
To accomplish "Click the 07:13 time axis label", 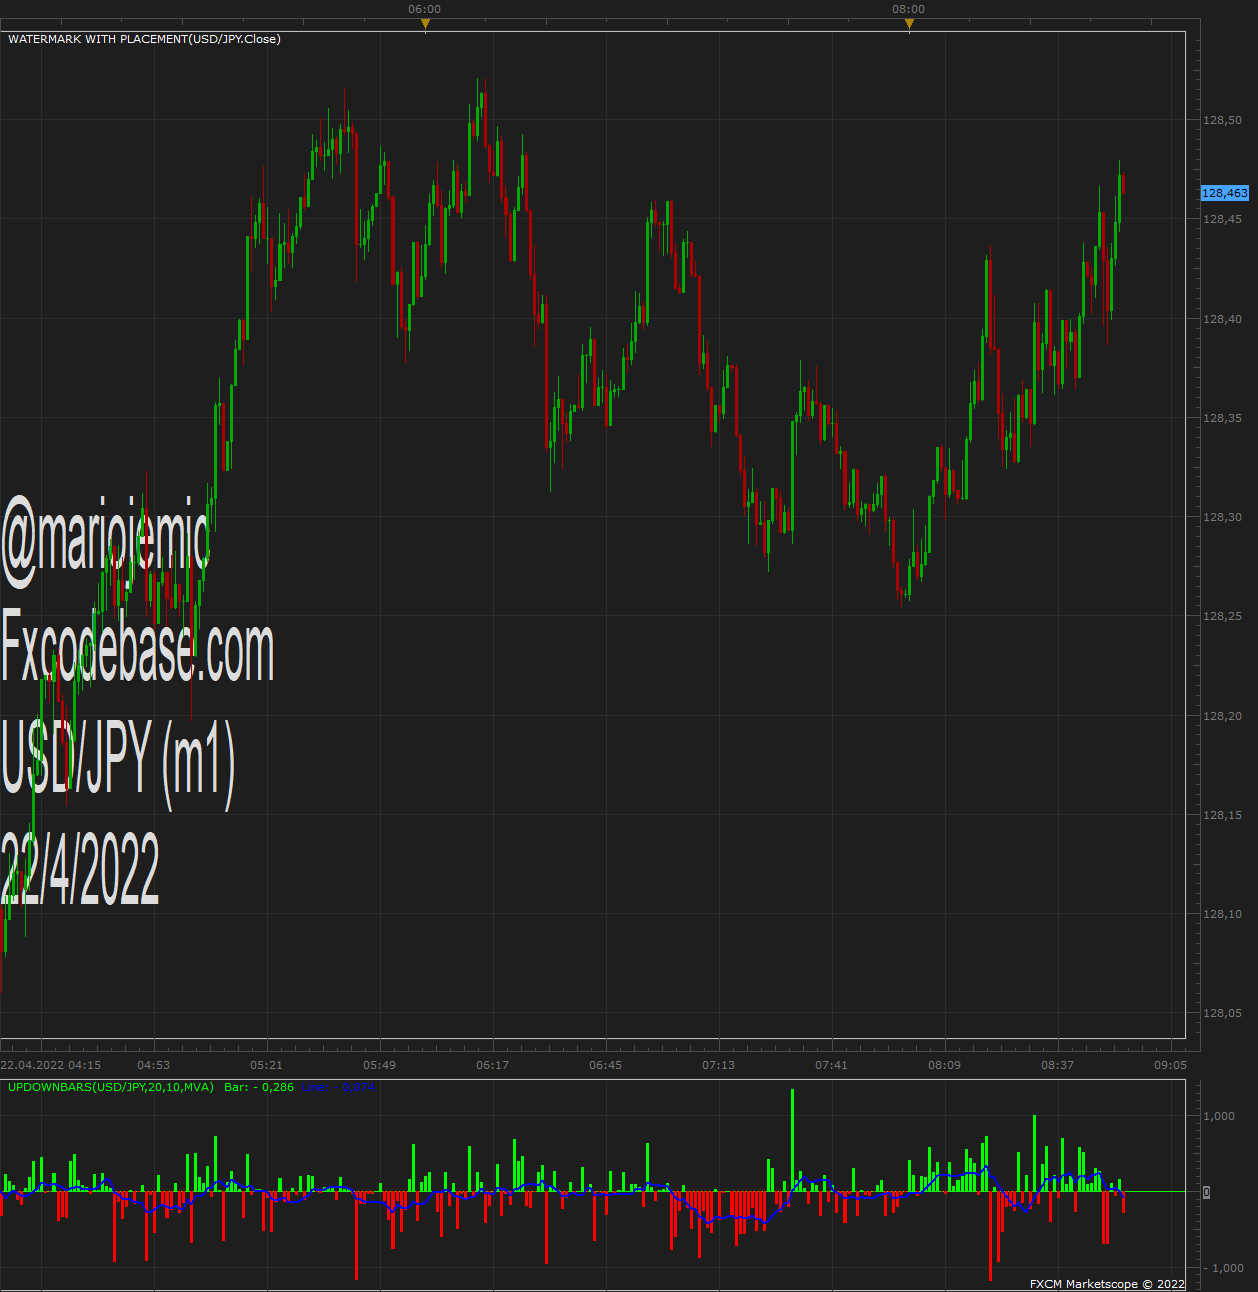I will [x=718, y=1065].
